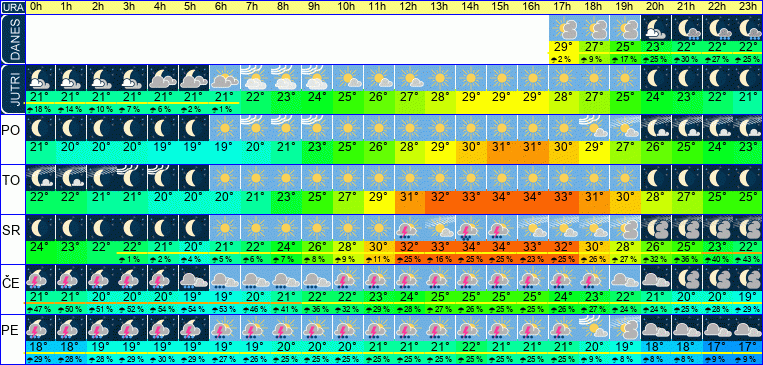Click the PE 6h thunderstorm icon
The height and width of the screenshot is (365, 763).
[x=225, y=327]
